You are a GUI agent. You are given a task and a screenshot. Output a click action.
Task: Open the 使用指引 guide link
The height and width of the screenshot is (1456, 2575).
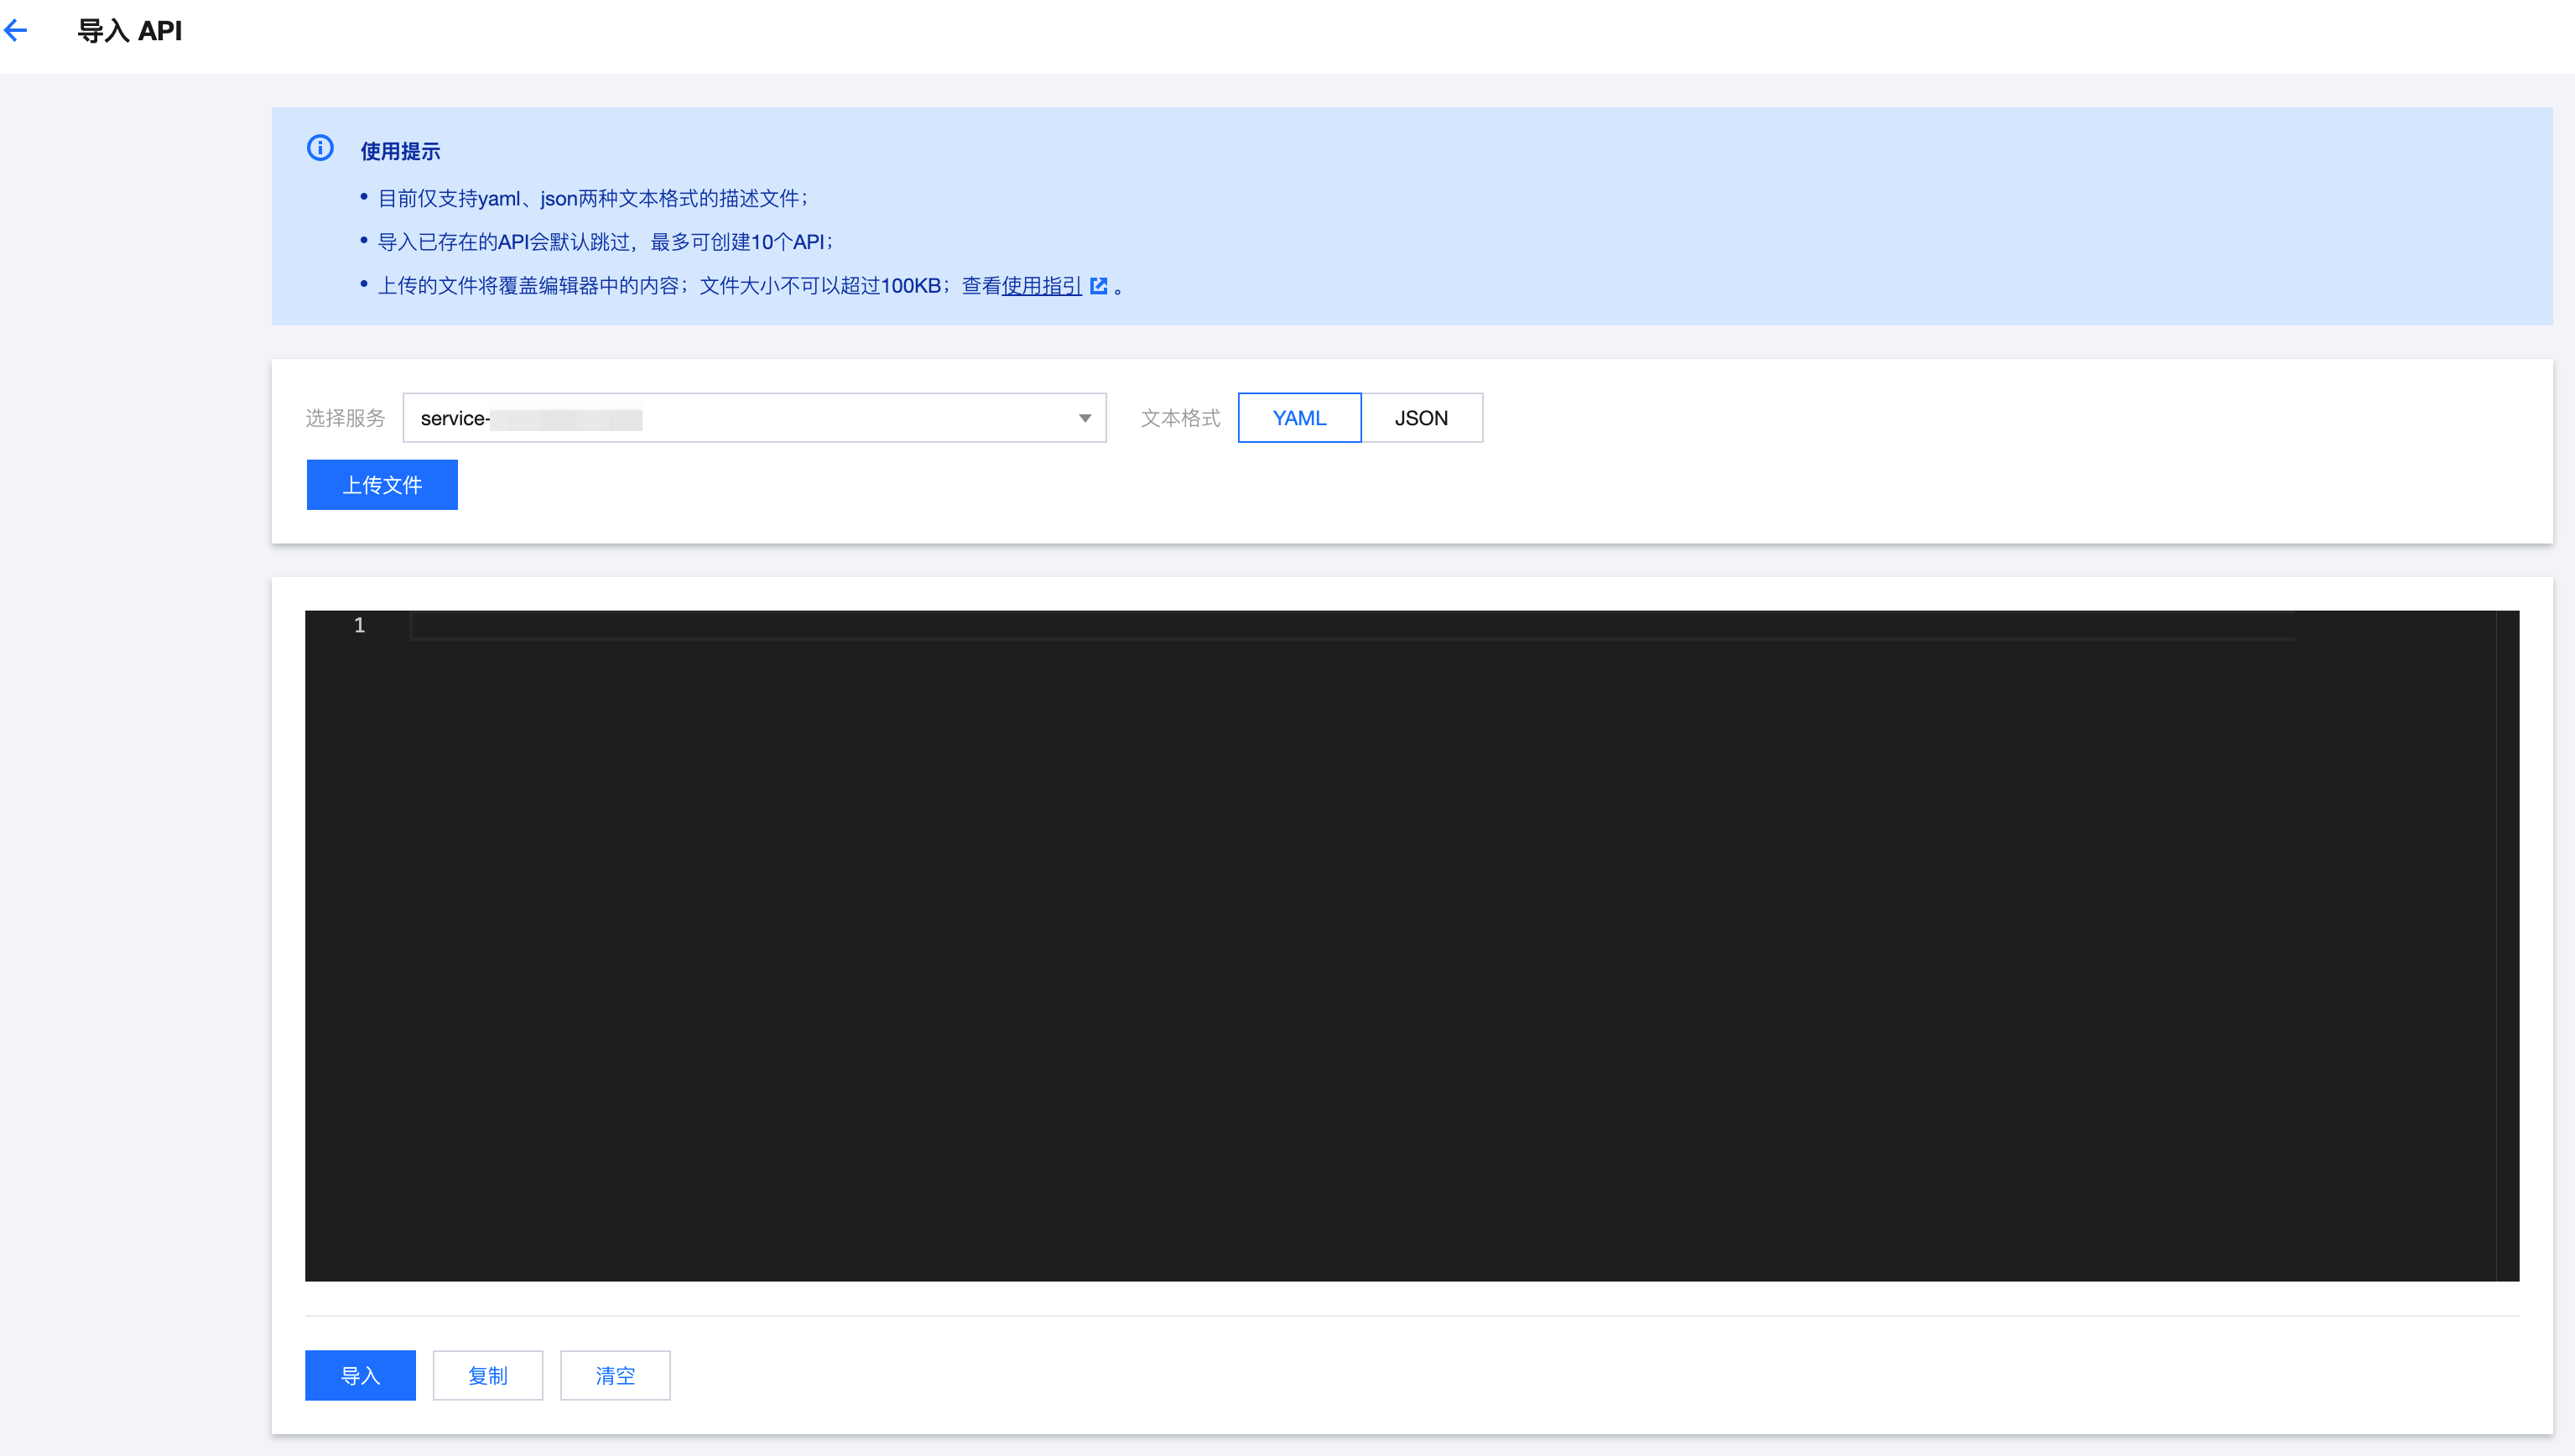pyautogui.click(x=1041, y=286)
